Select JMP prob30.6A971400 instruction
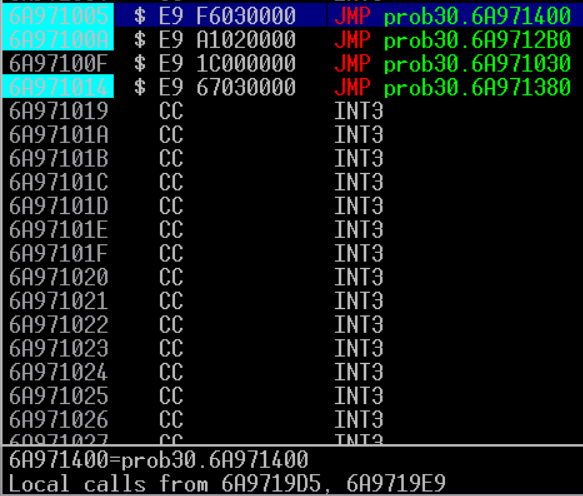This screenshot has width=583, height=496. click(x=452, y=16)
